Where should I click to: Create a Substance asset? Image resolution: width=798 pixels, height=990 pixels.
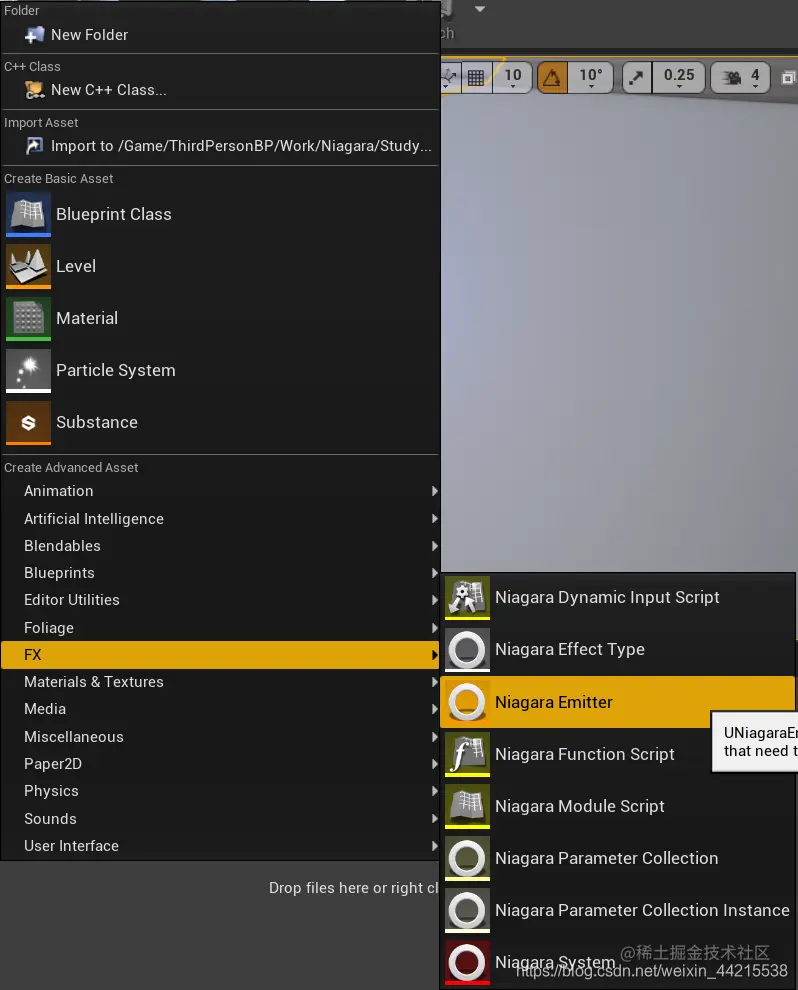click(x=220, y=422)
